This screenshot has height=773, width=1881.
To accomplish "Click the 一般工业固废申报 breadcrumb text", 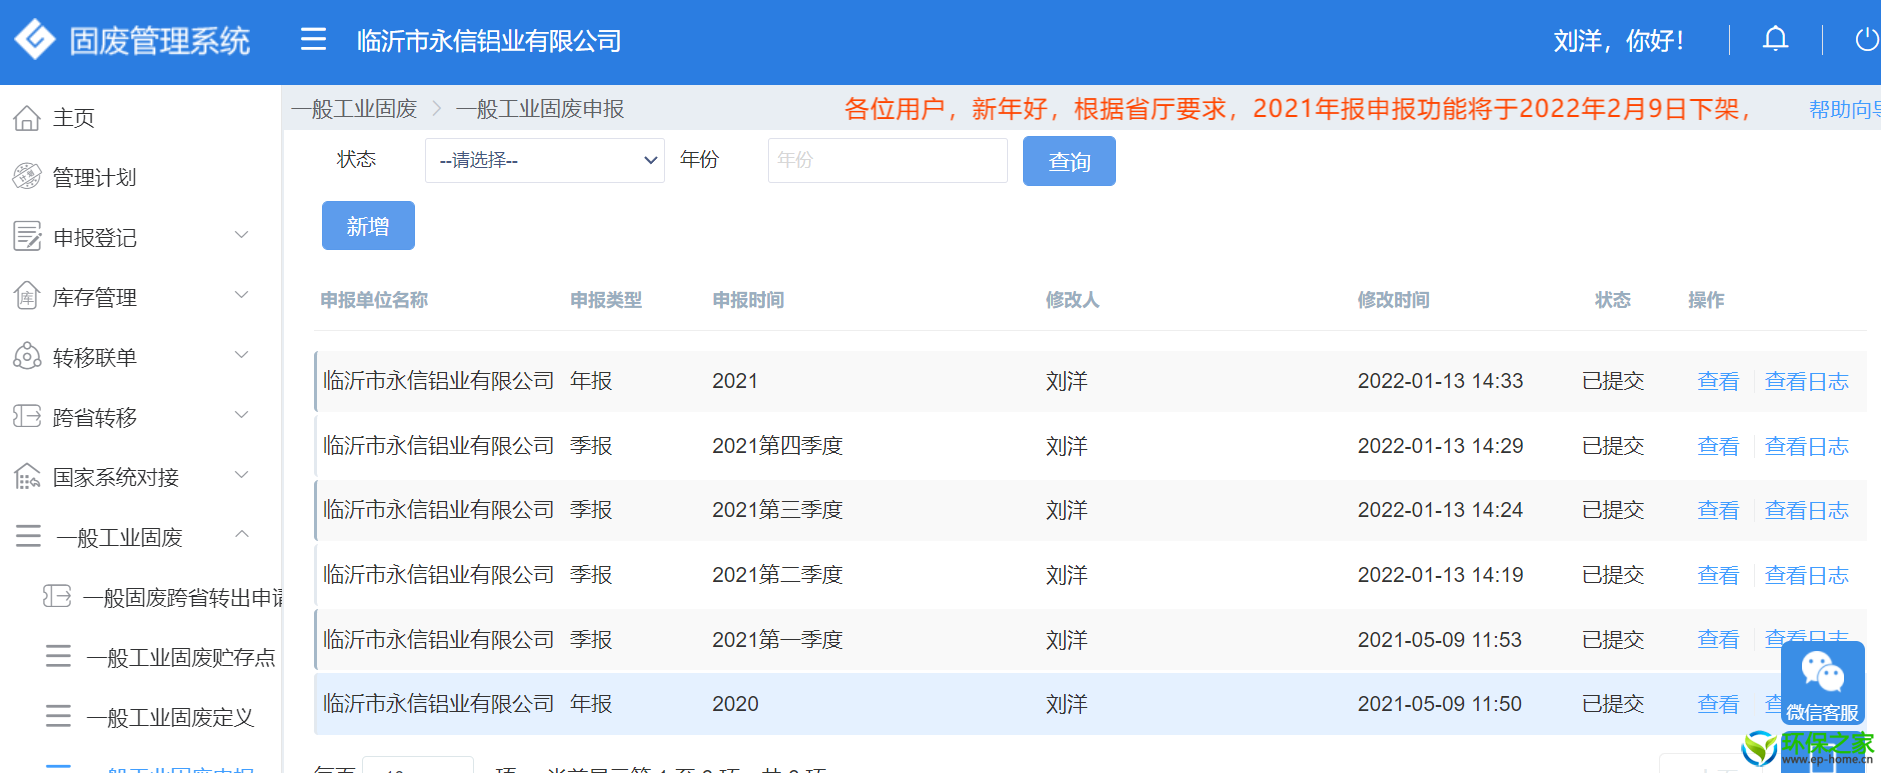I will tap(540, 109).
